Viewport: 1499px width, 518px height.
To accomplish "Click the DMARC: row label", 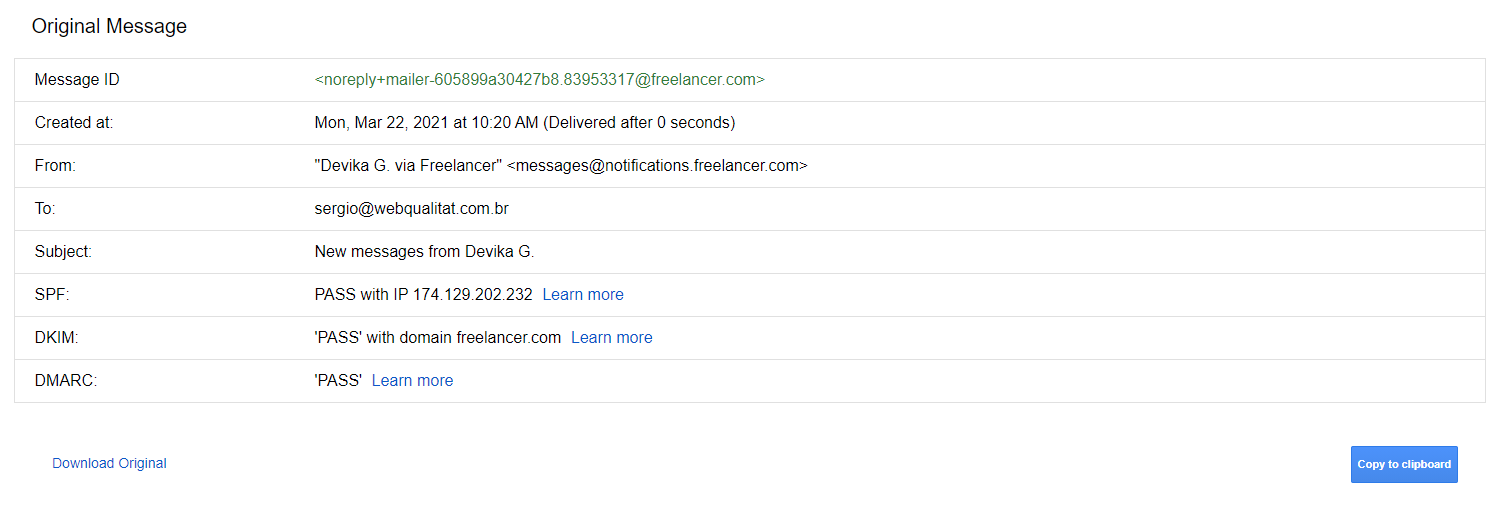I will click(65, 381).
